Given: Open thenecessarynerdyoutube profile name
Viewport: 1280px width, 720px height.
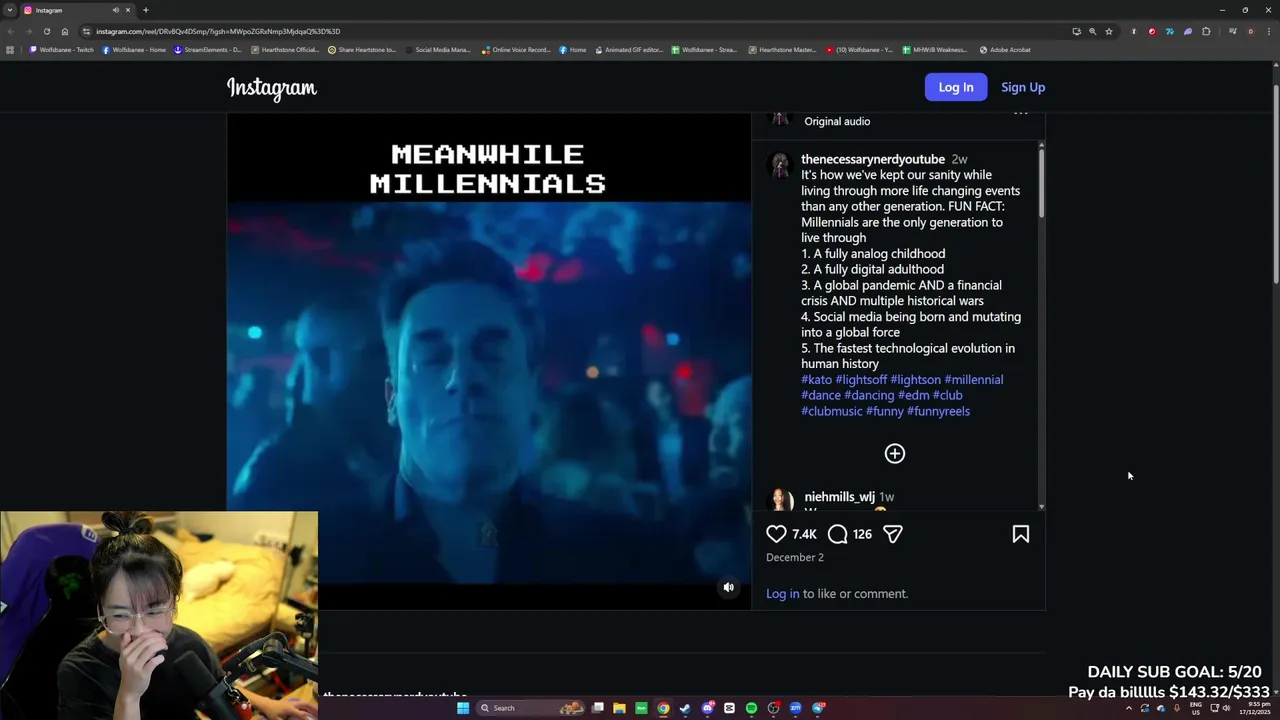Looking at the screenshot, I should pyautogui.click(x=873, y=159).
